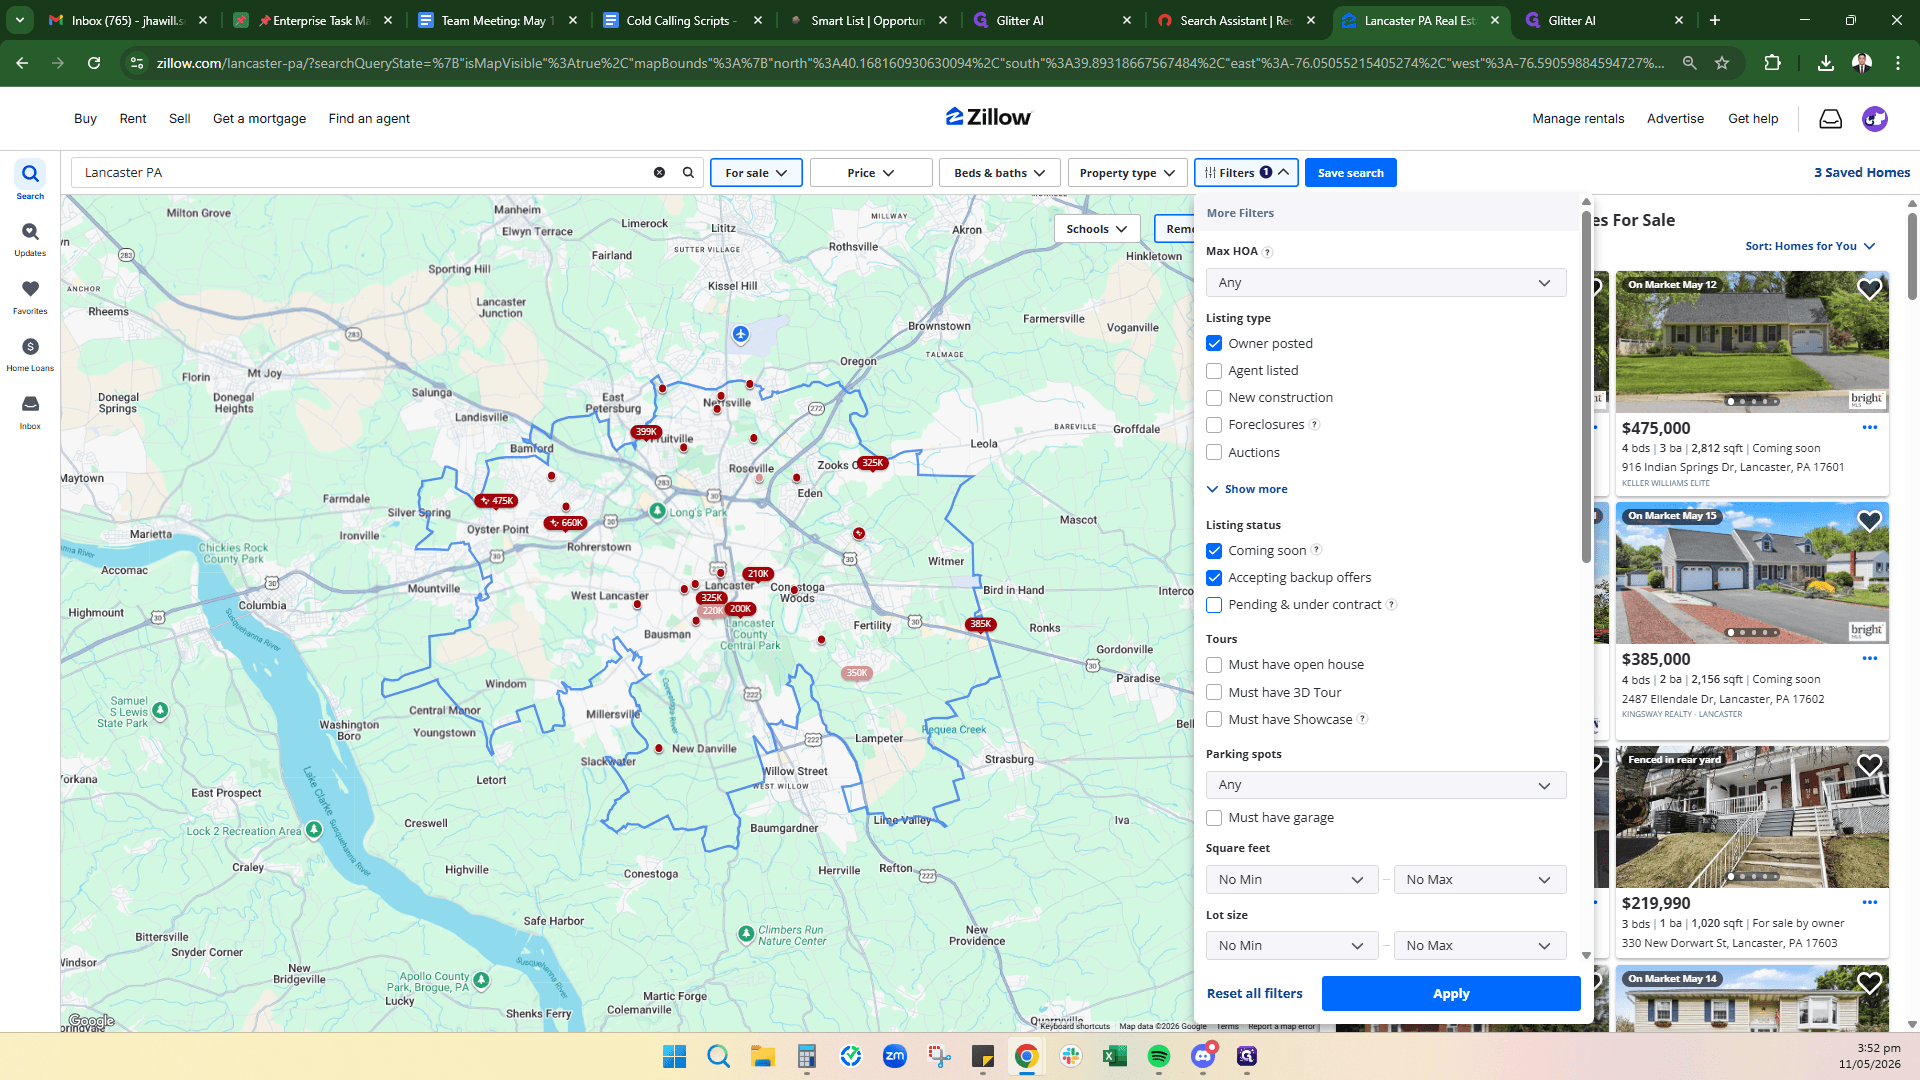
Task: Switch to the Cold Calling Scripts tab
Action: [x=680, y=20]
